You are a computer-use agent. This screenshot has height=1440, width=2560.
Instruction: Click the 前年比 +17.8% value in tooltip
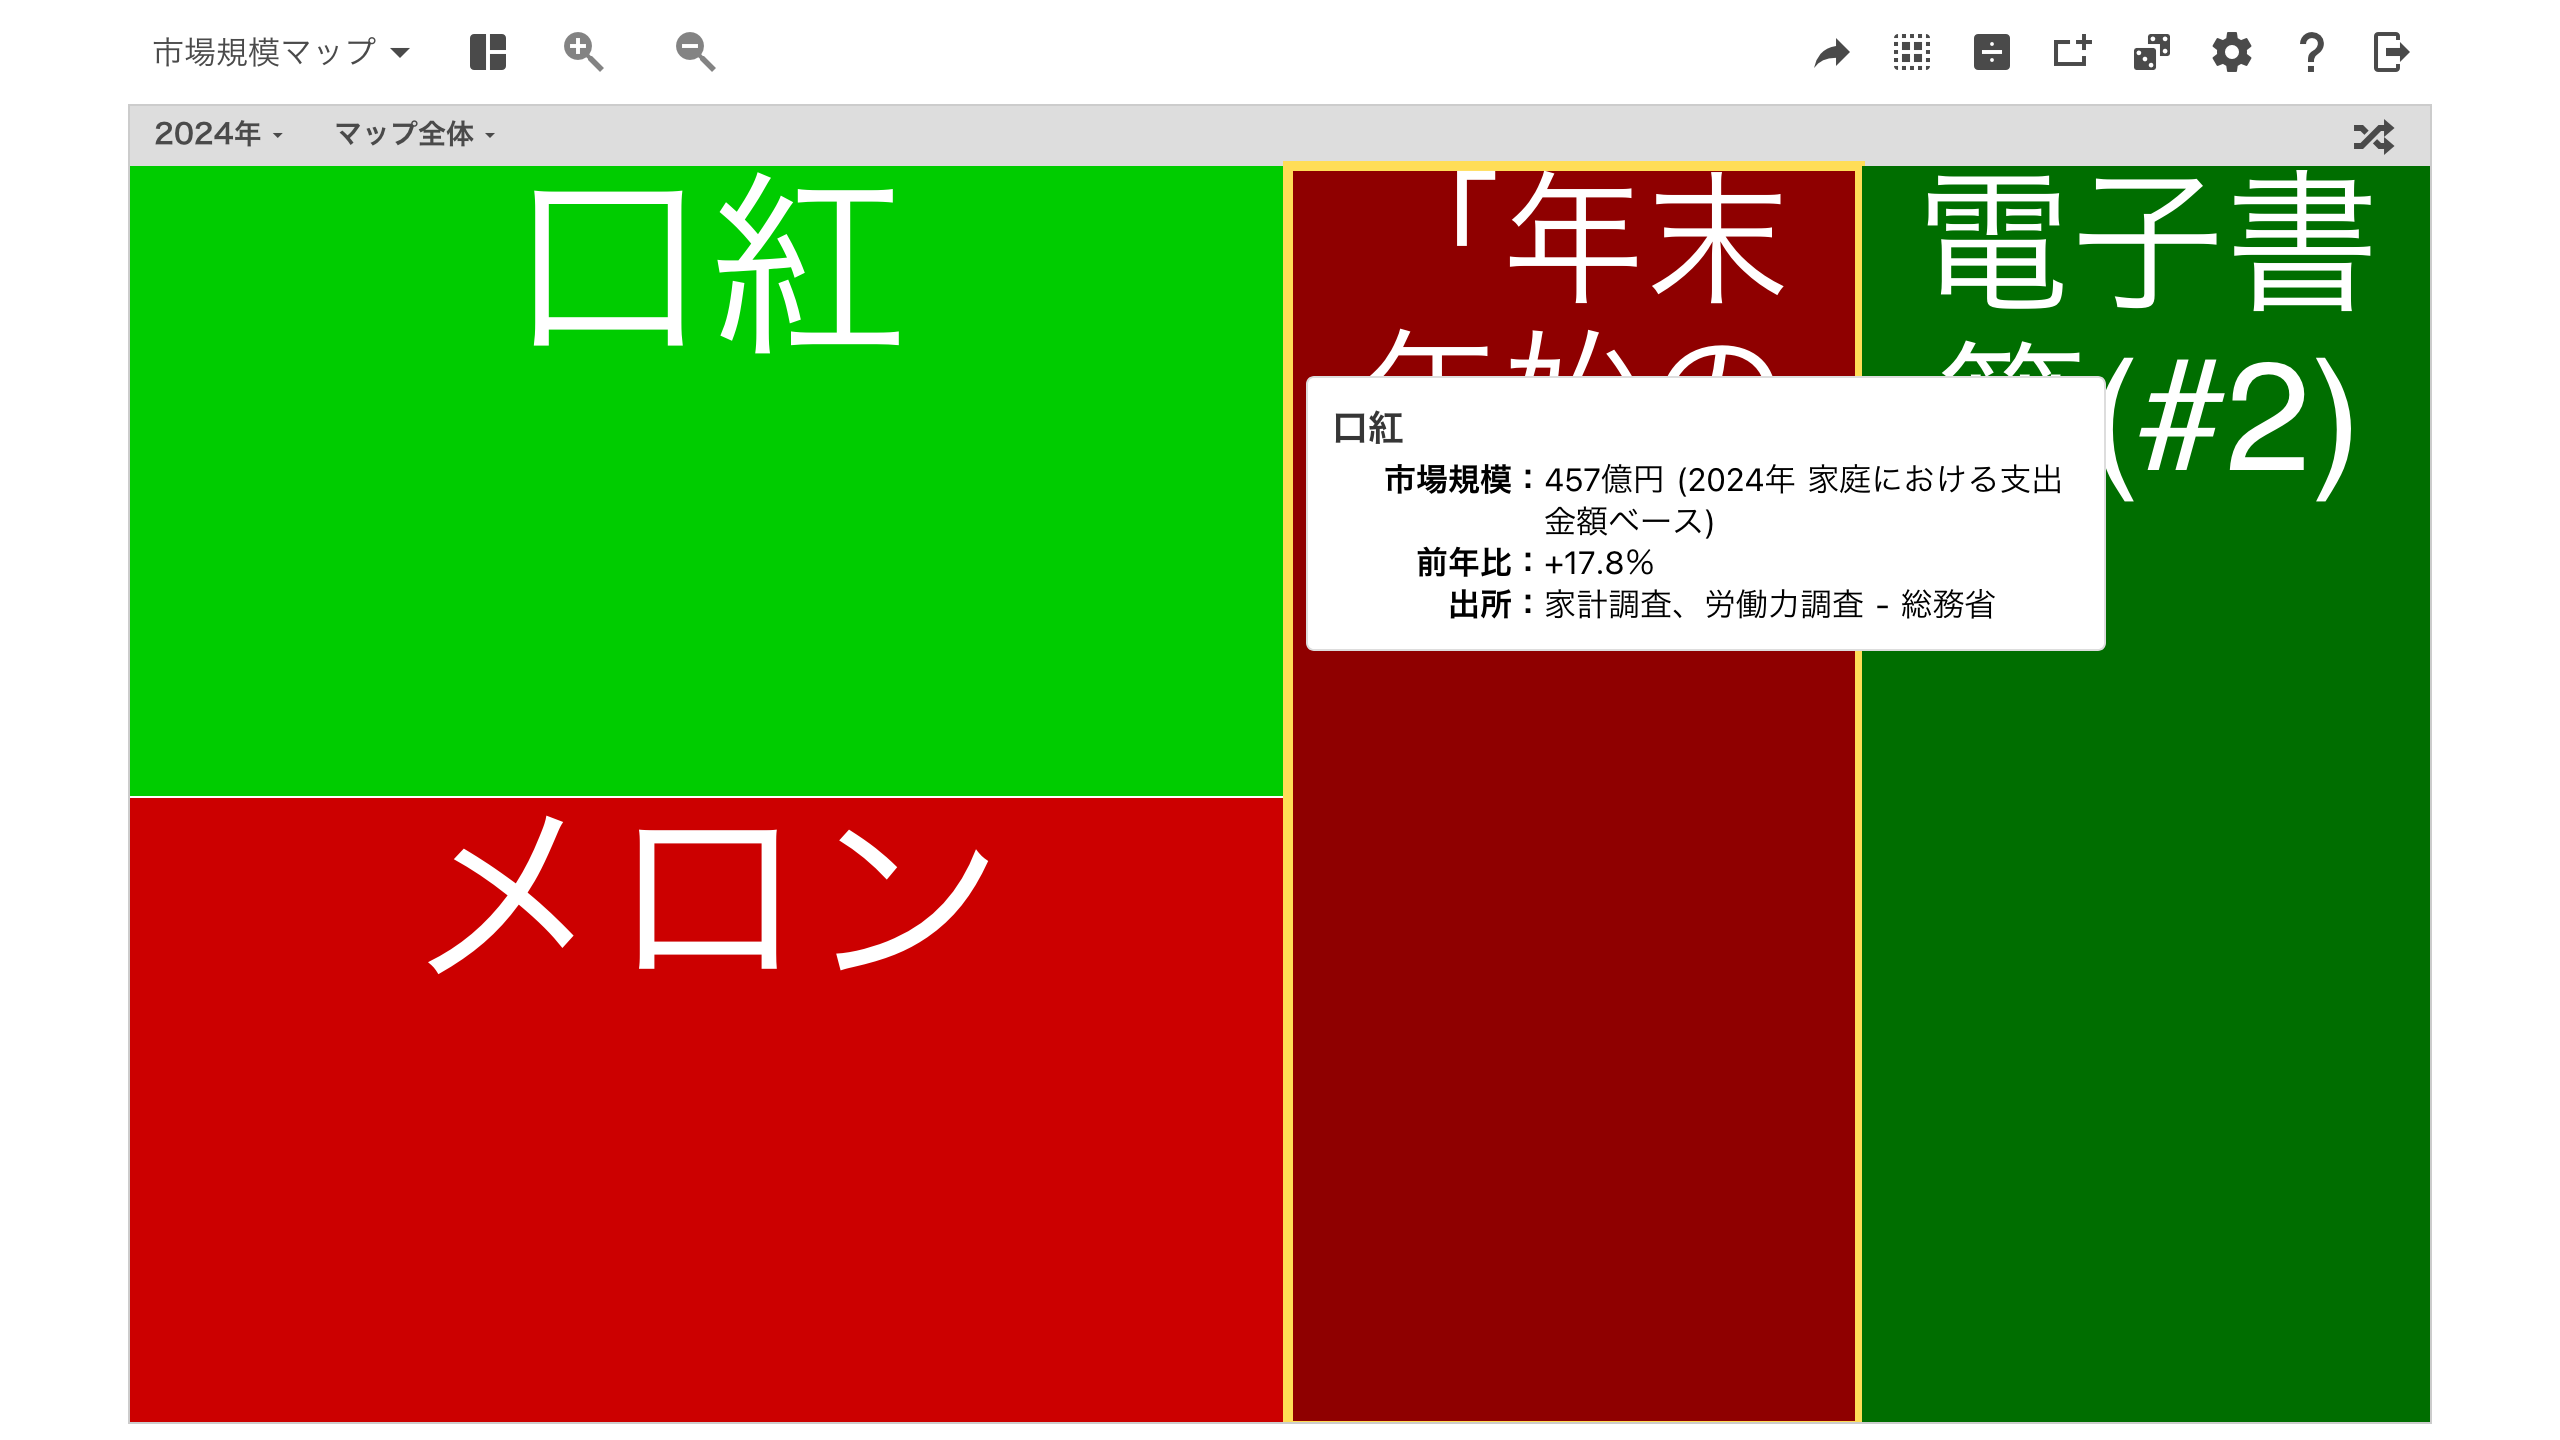pyautogui.click(x=1599, y=563)
